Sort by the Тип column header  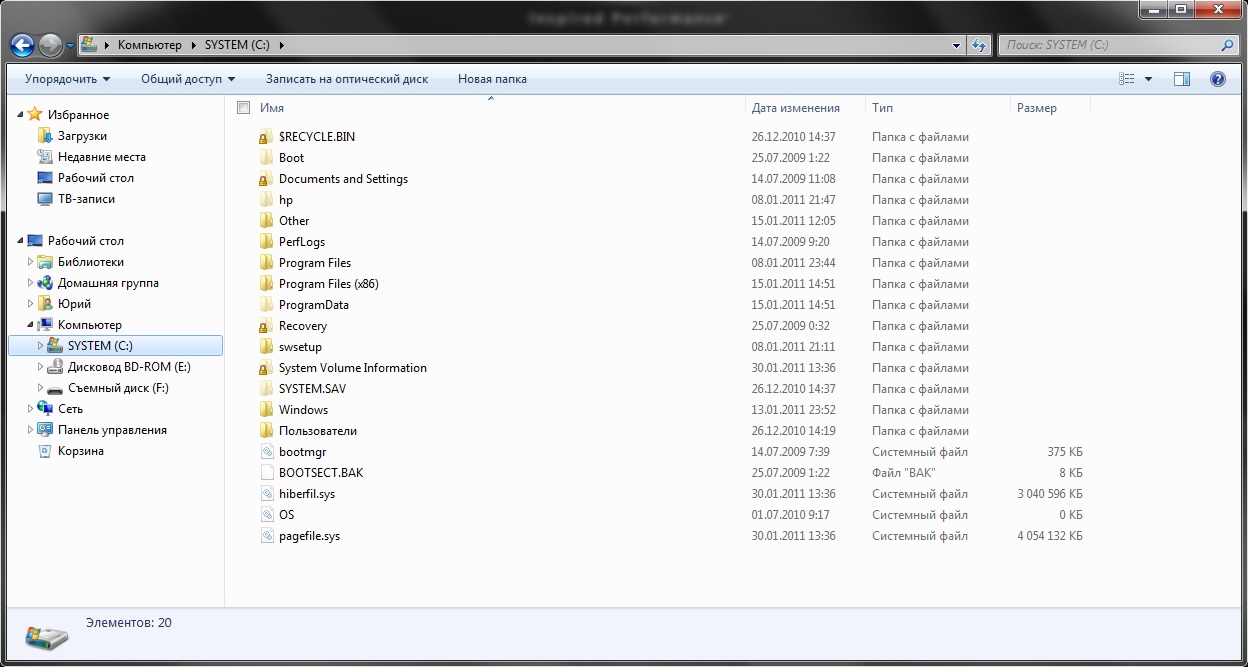tap(882, 108)
